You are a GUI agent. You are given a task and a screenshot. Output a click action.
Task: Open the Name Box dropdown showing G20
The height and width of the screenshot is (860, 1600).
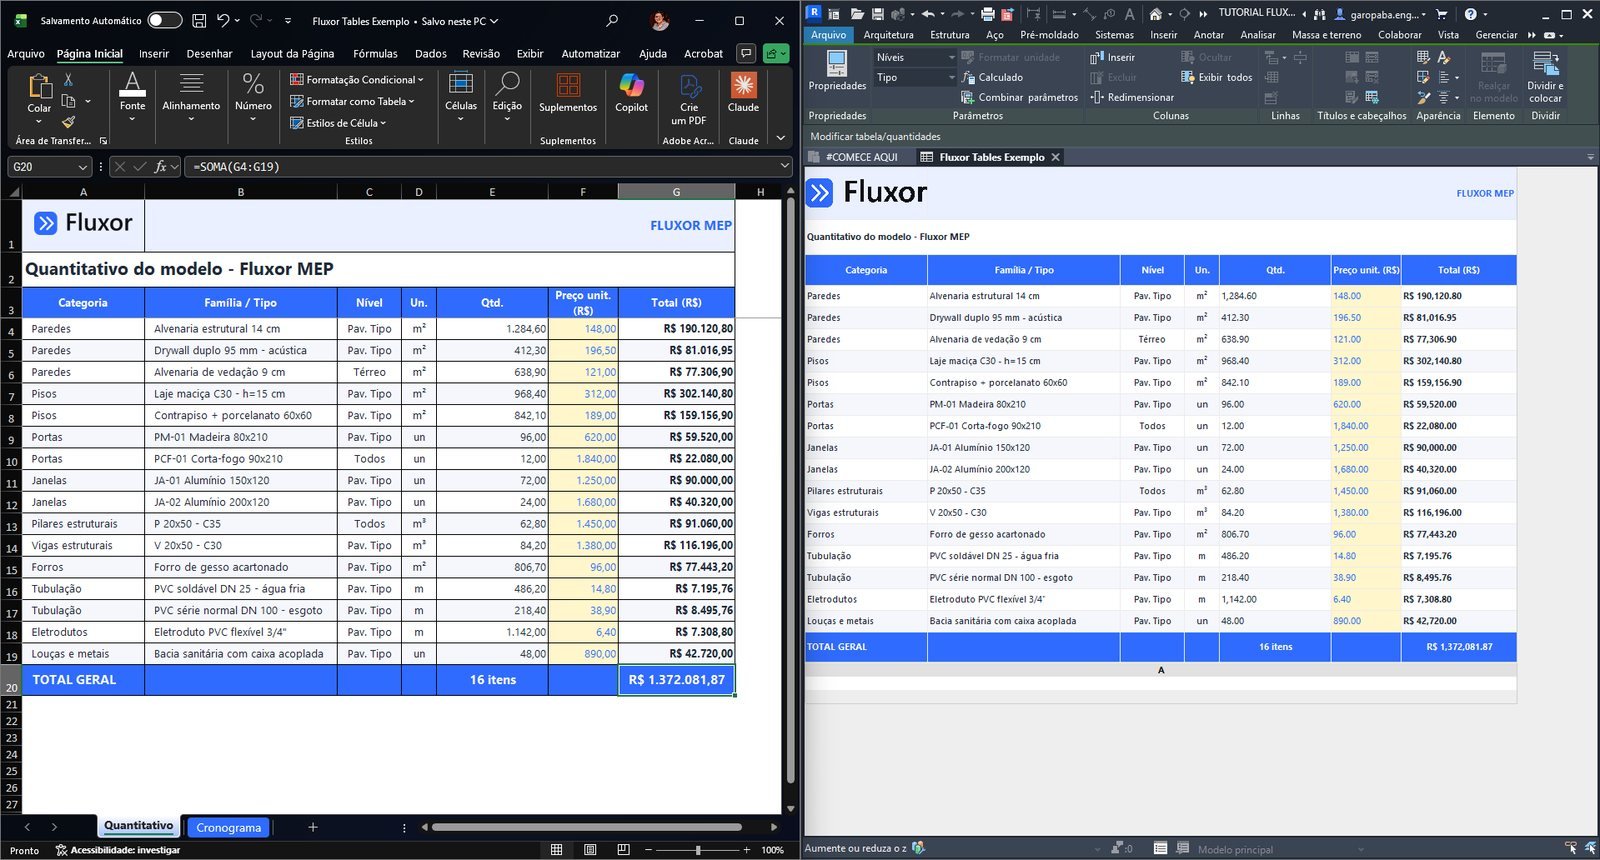click(83, 167)
